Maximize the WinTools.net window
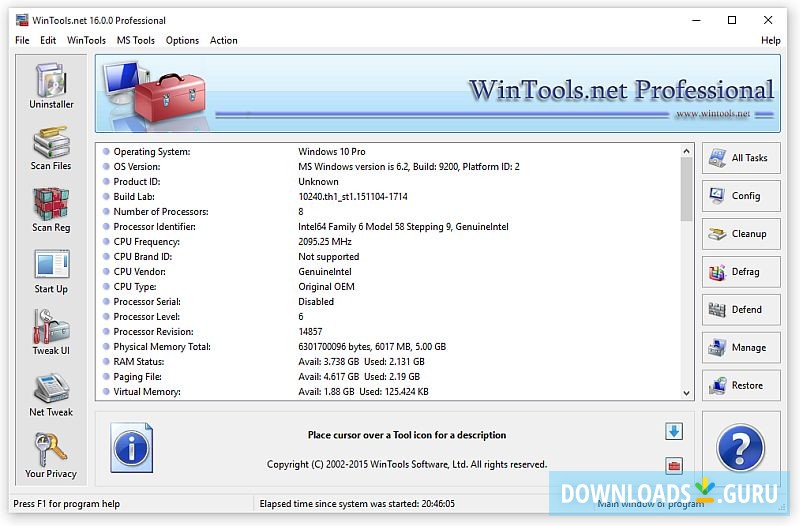 pyautogui.click(x=732, y=20)
